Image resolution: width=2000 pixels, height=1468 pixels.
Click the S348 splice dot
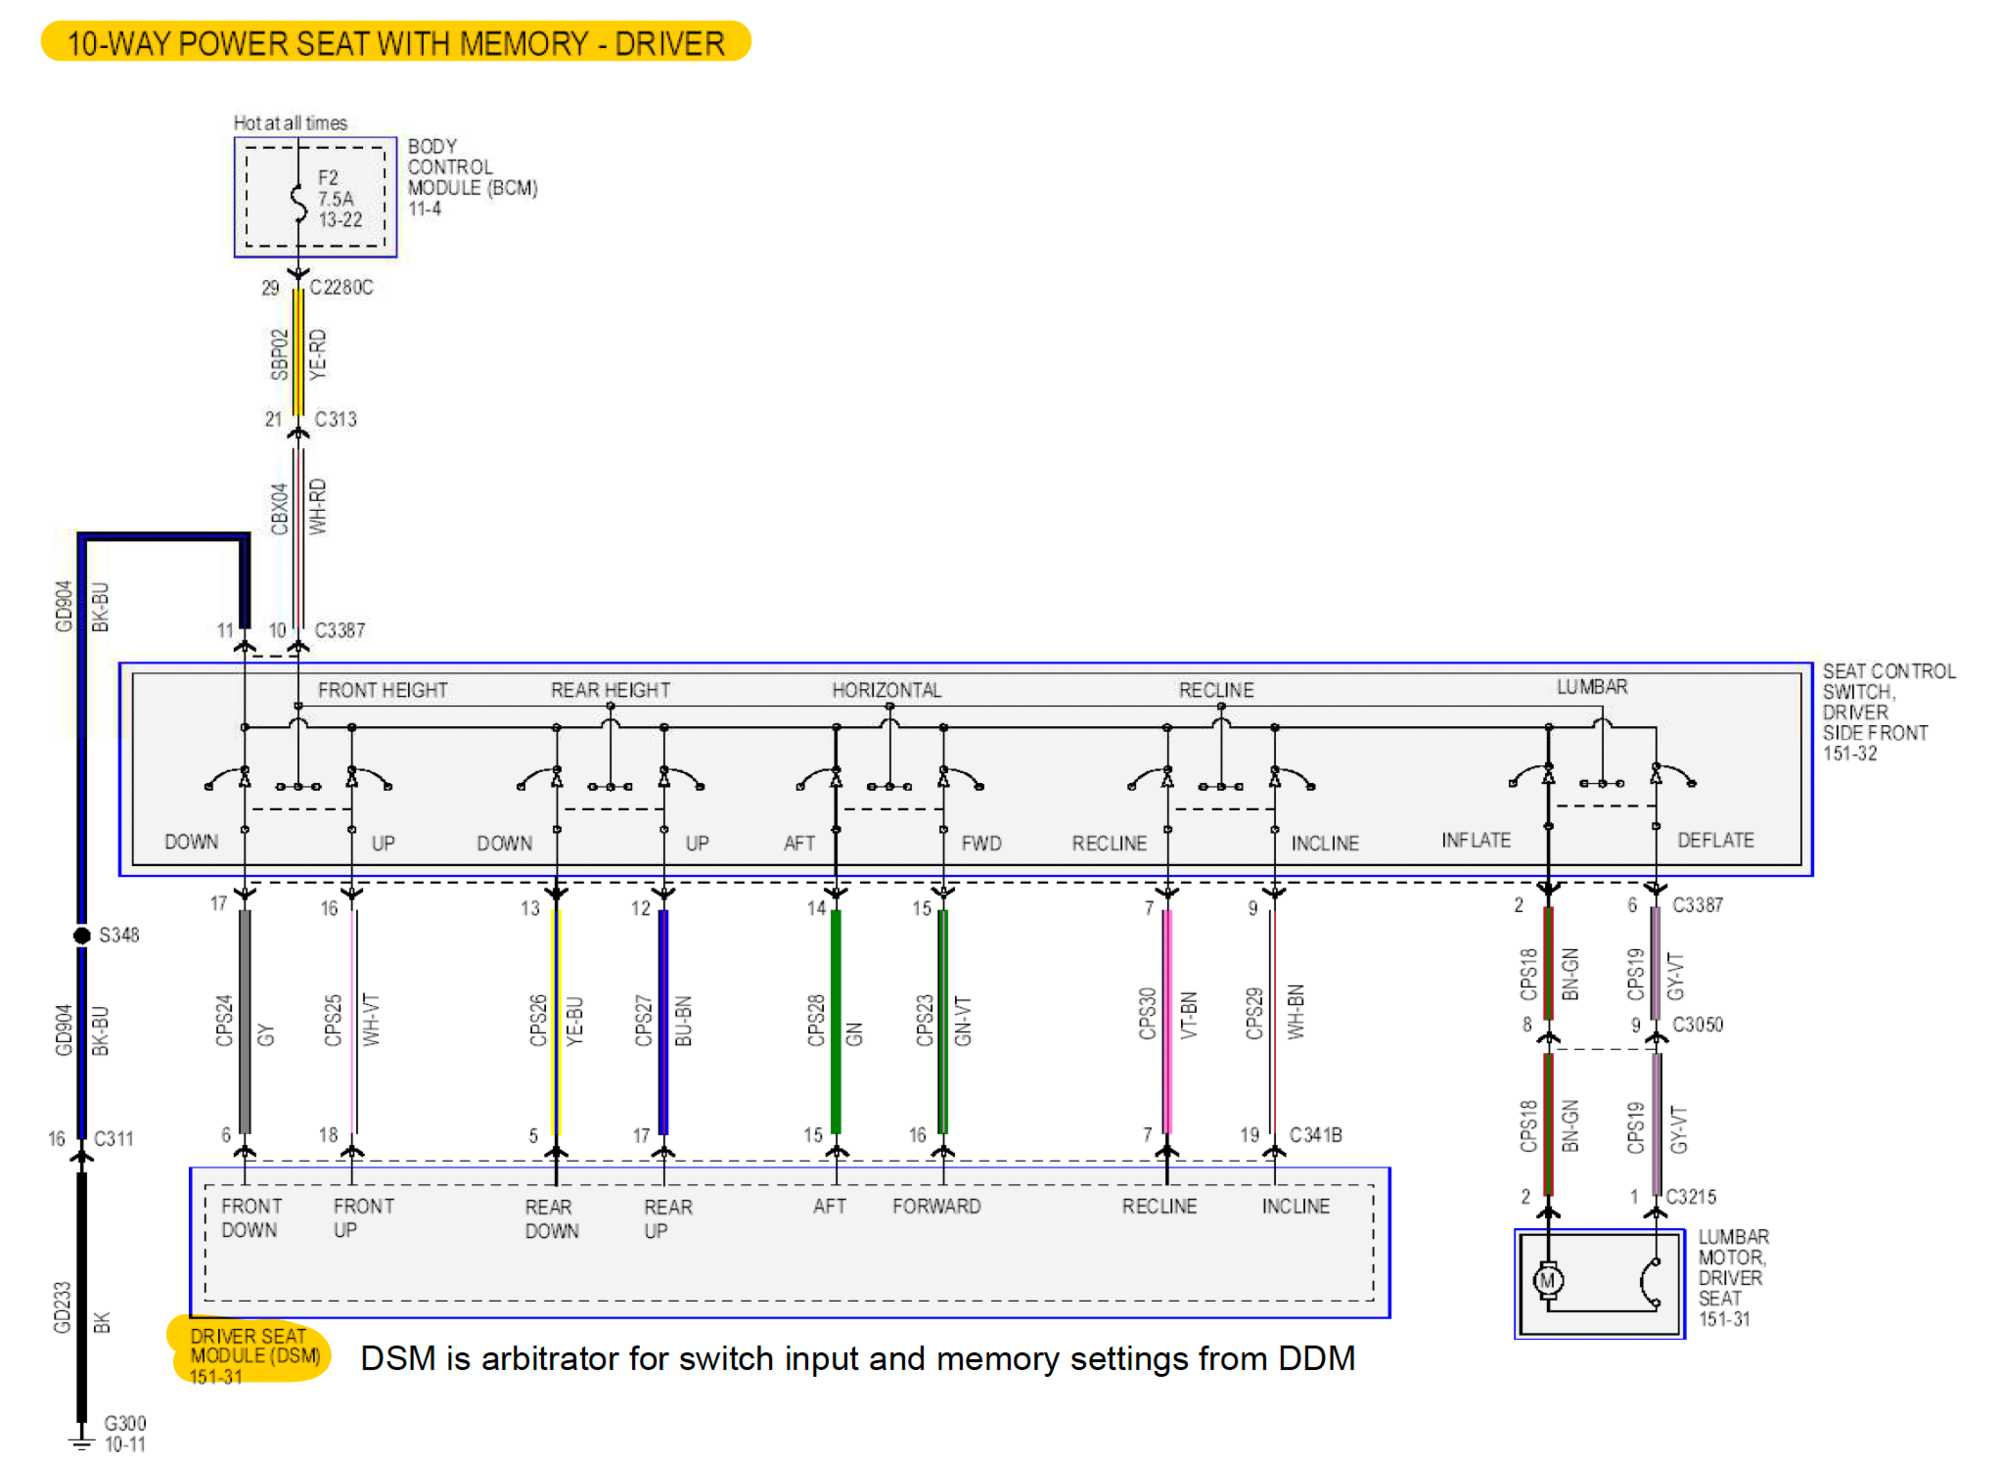[82, 935]
